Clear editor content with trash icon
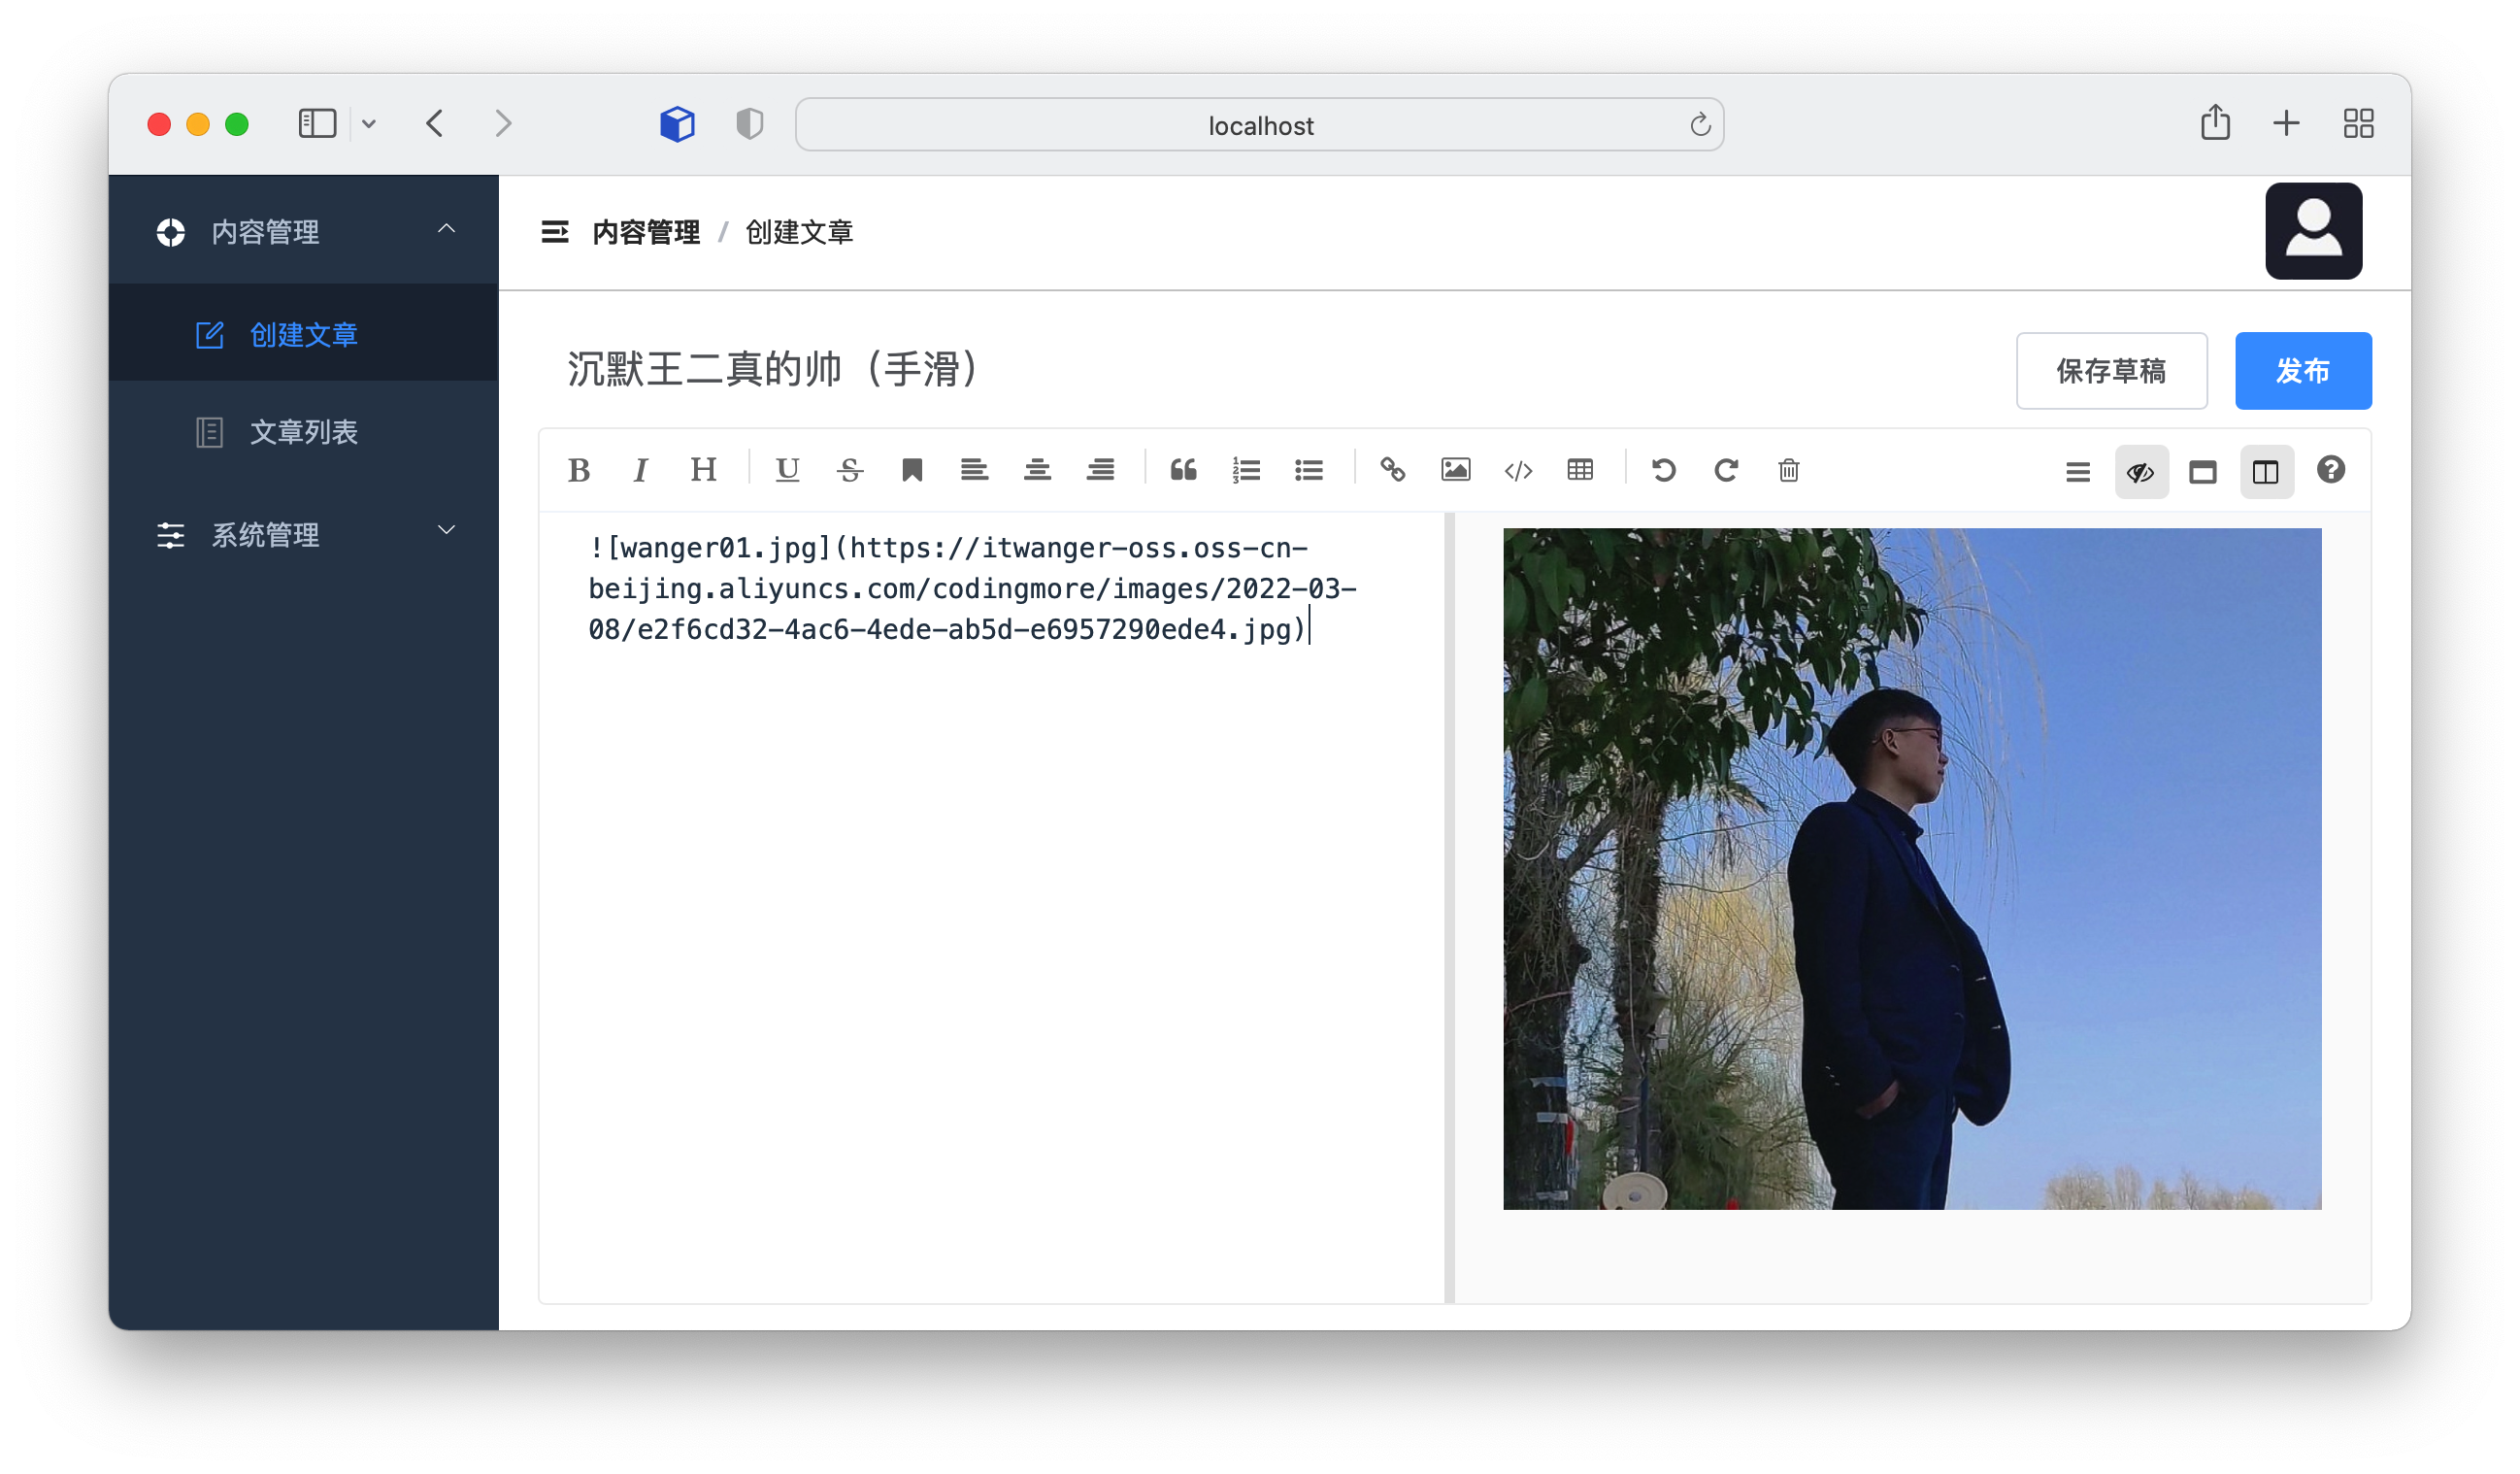 point(1788,470)
